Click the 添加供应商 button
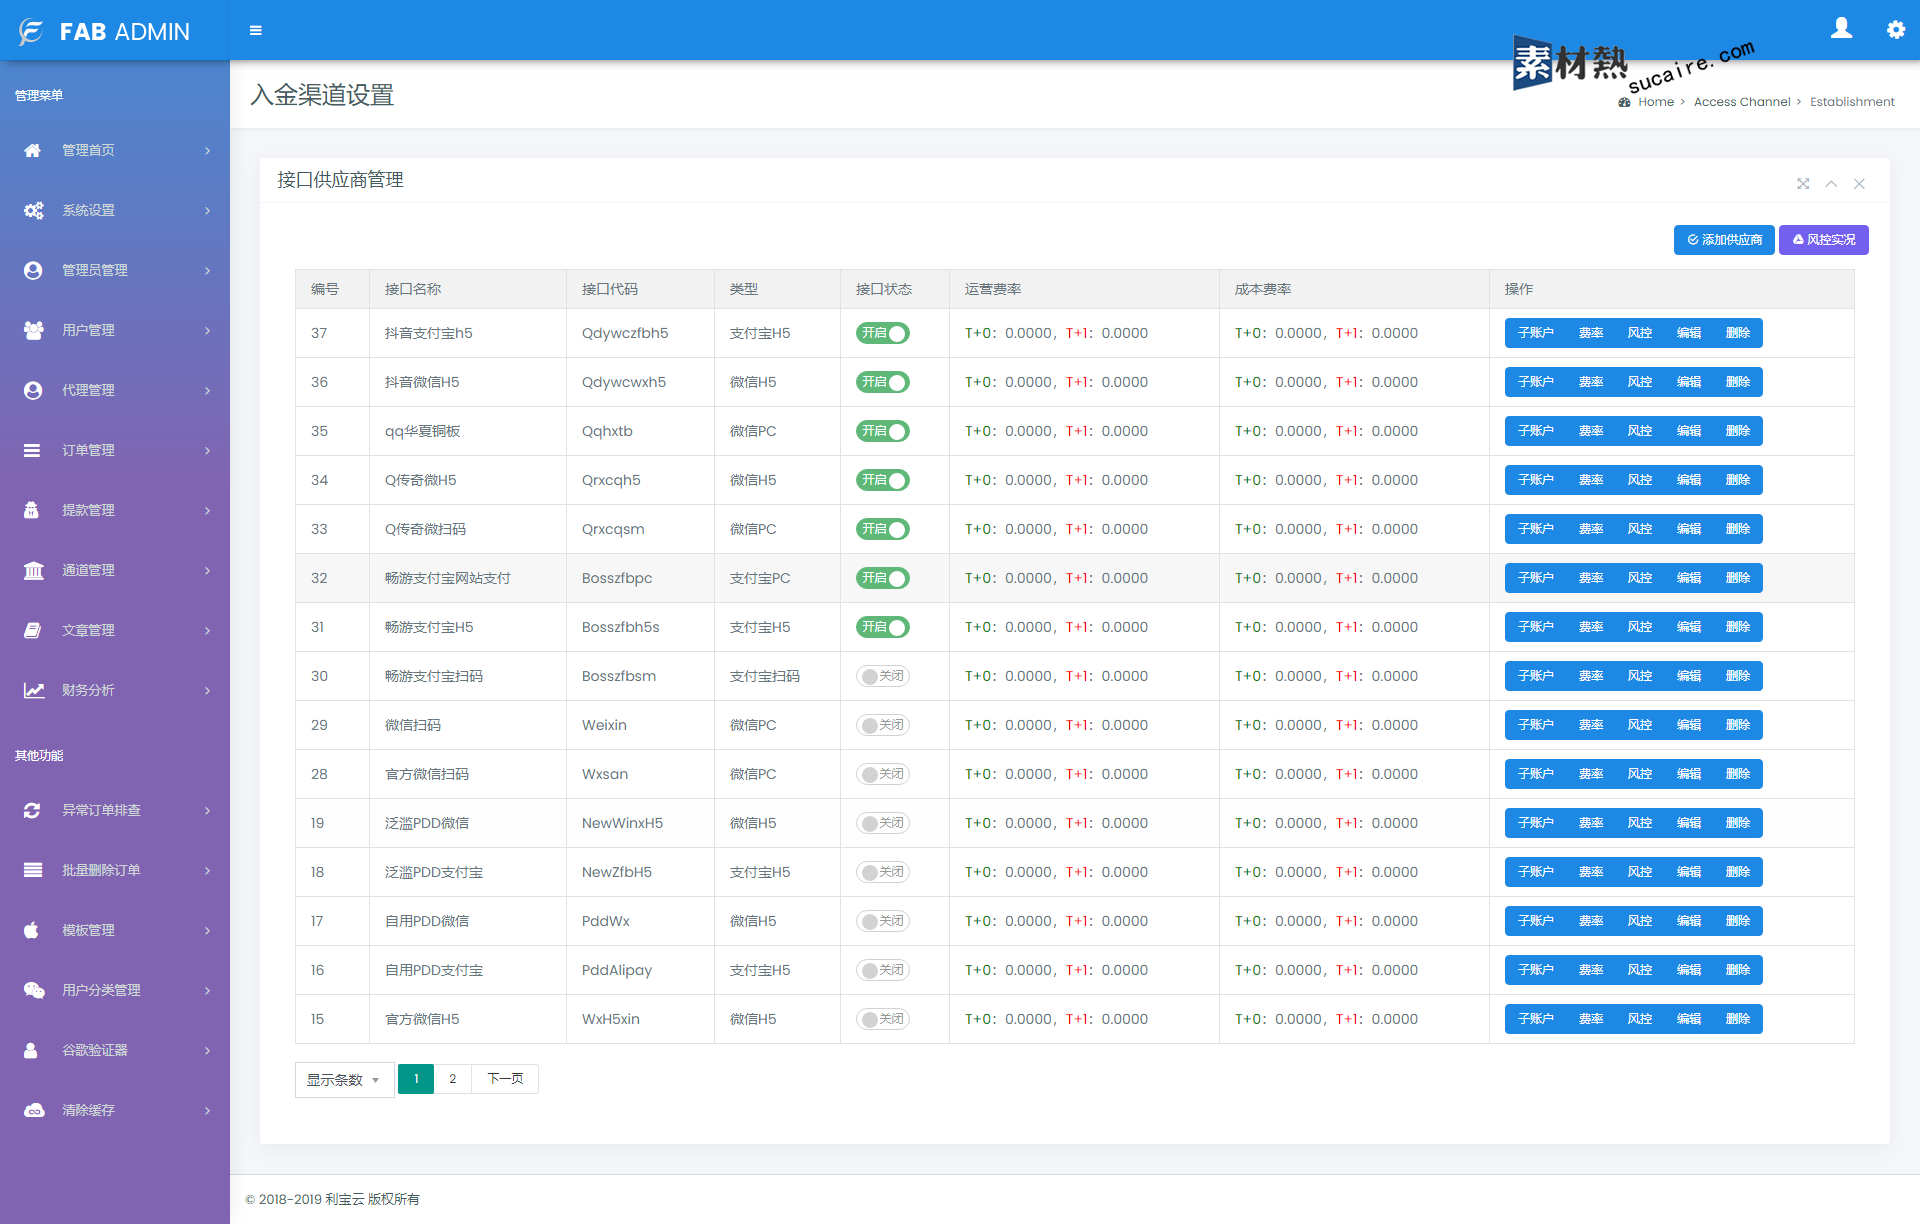Image resolution: width=1920 pixels, height=1224 pixels. (1724, 240)
